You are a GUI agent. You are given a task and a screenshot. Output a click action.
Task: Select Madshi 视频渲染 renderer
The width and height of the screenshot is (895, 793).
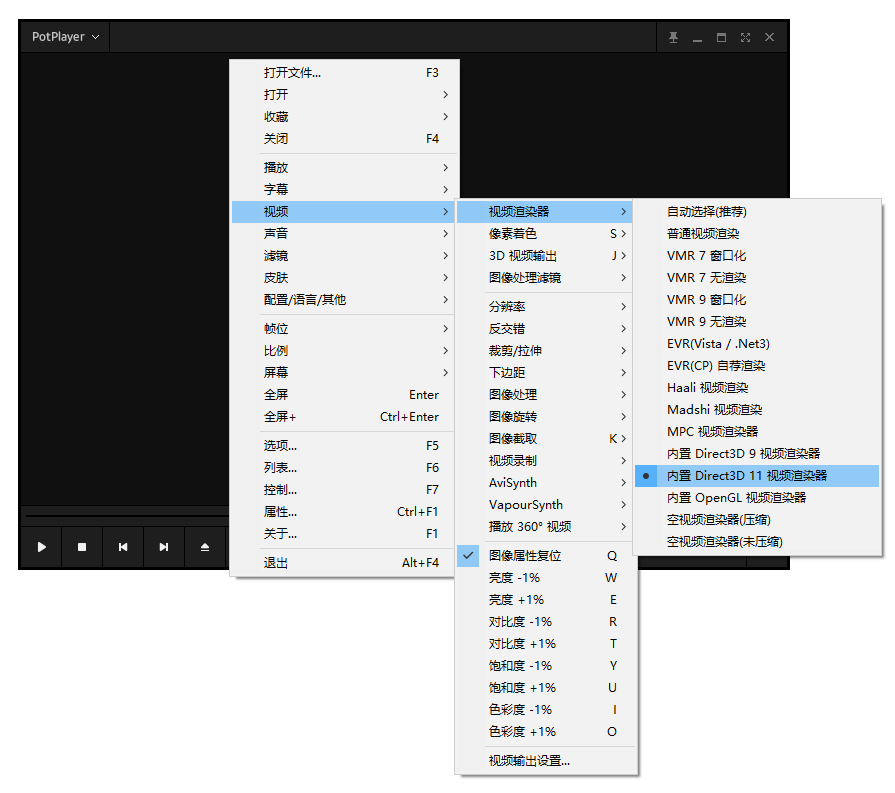757,409
